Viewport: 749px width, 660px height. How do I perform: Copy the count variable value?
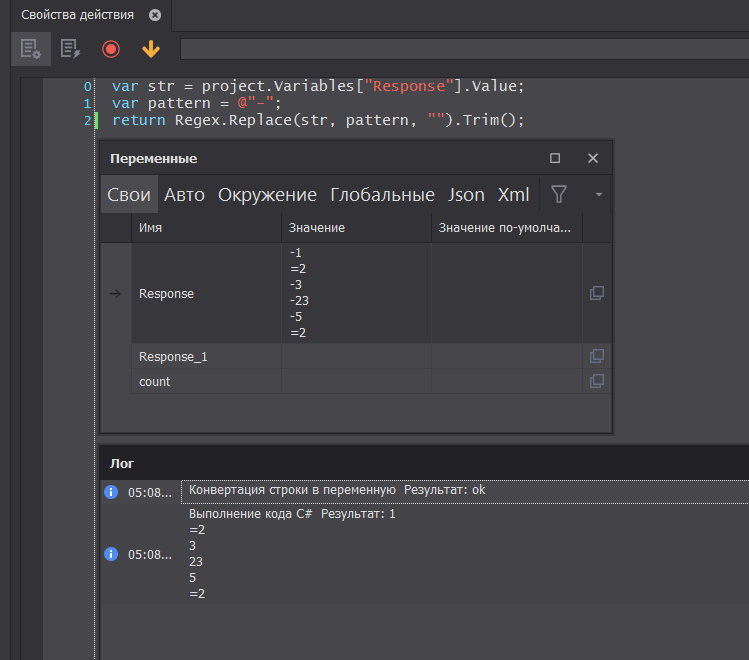tap(596, 381)
